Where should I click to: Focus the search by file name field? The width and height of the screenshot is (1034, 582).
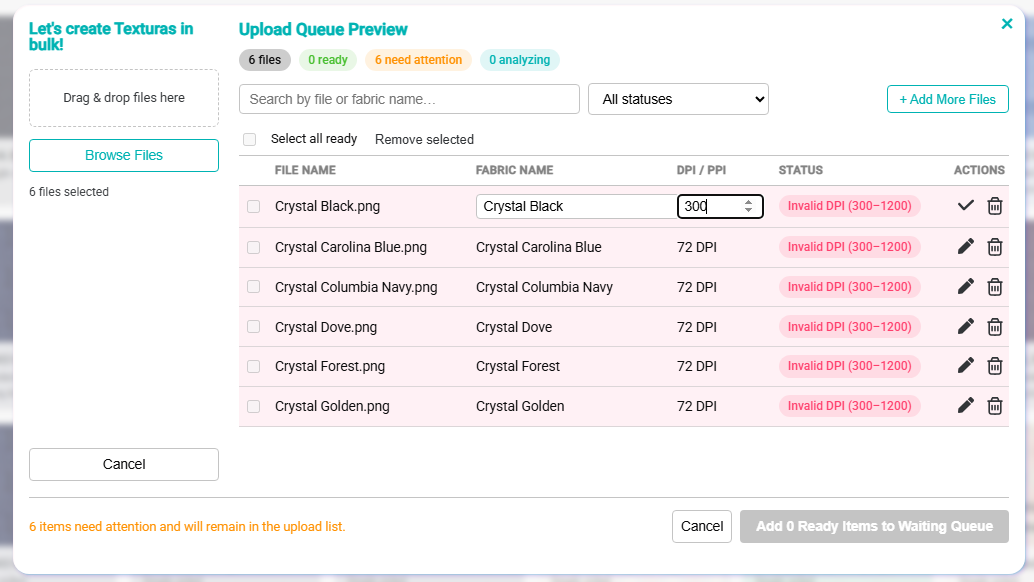coord(410,99)
